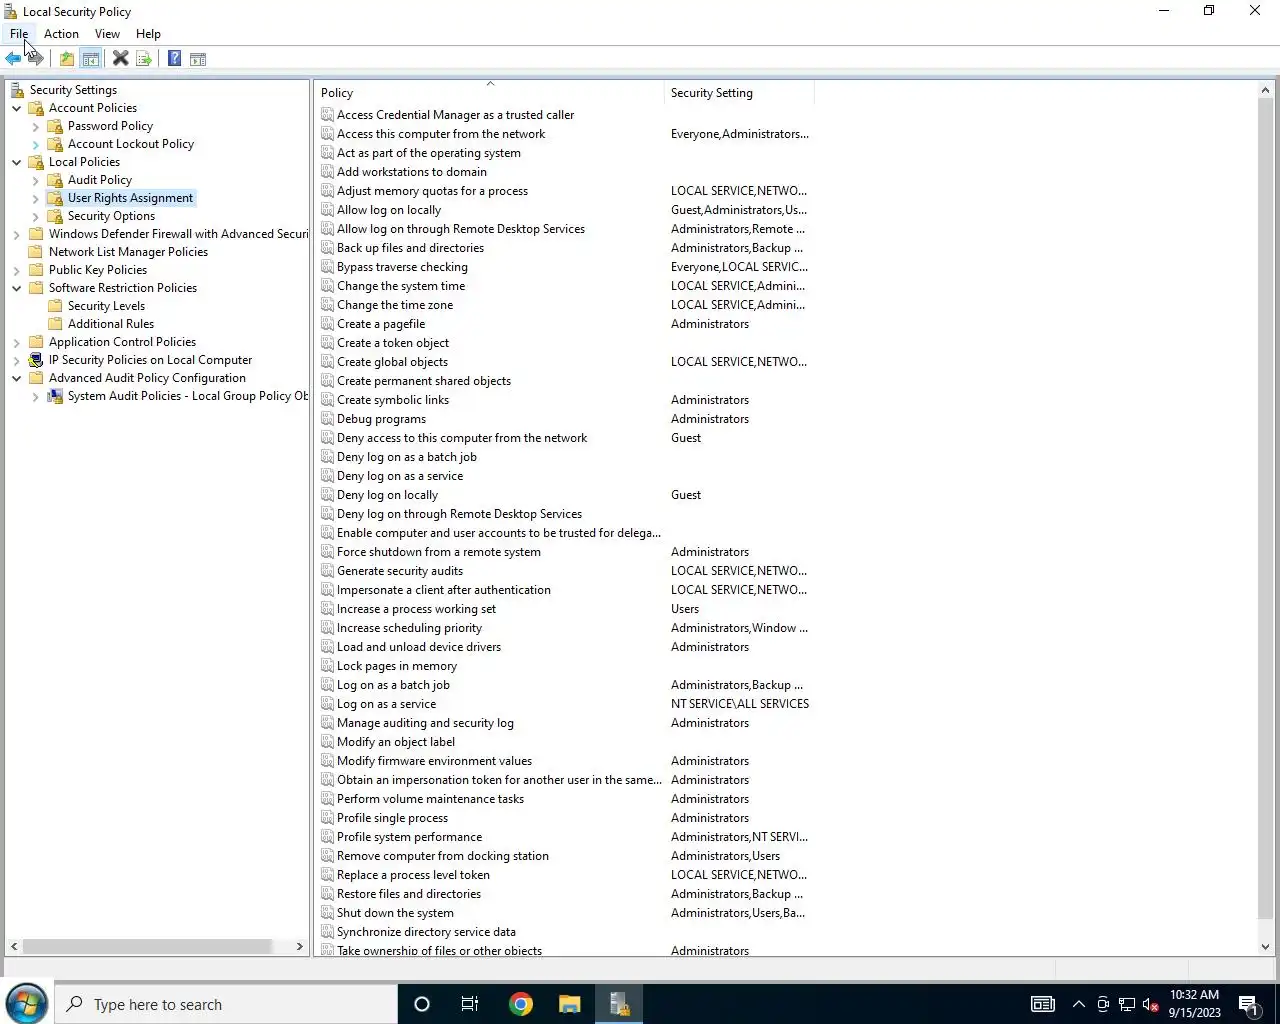Select 'Allow log on locally' policy
This screenshot has height=1024, width=1280.
(388, 210)
